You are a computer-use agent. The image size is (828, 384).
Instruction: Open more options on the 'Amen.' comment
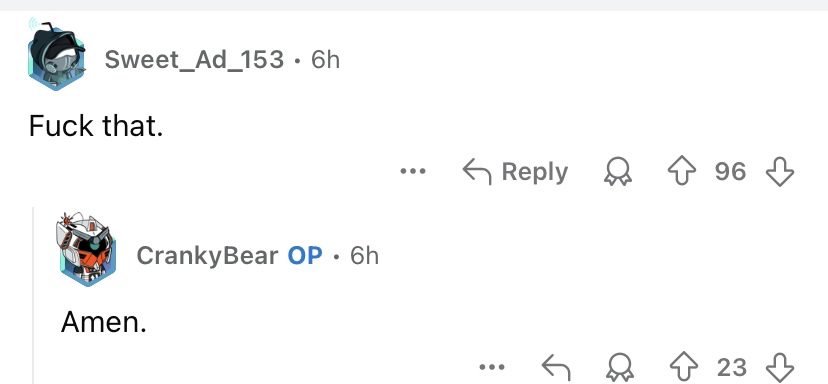pos(492,367)
